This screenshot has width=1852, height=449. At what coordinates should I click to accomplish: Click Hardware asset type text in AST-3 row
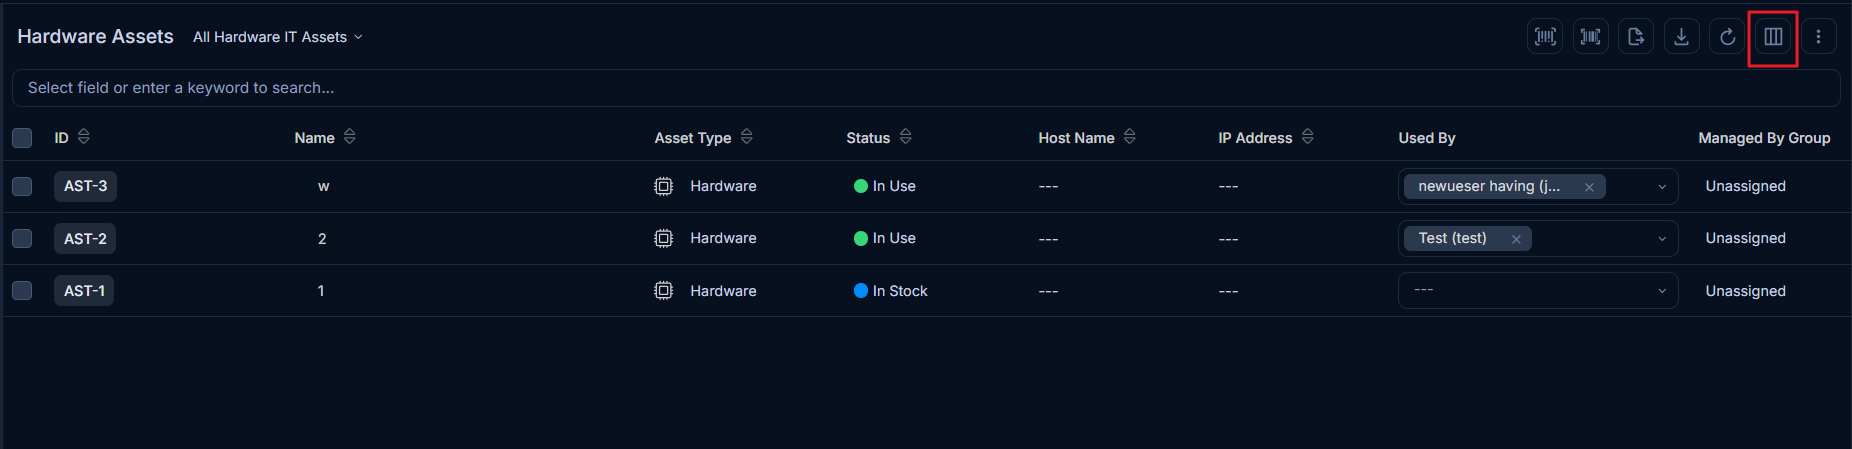723,186
